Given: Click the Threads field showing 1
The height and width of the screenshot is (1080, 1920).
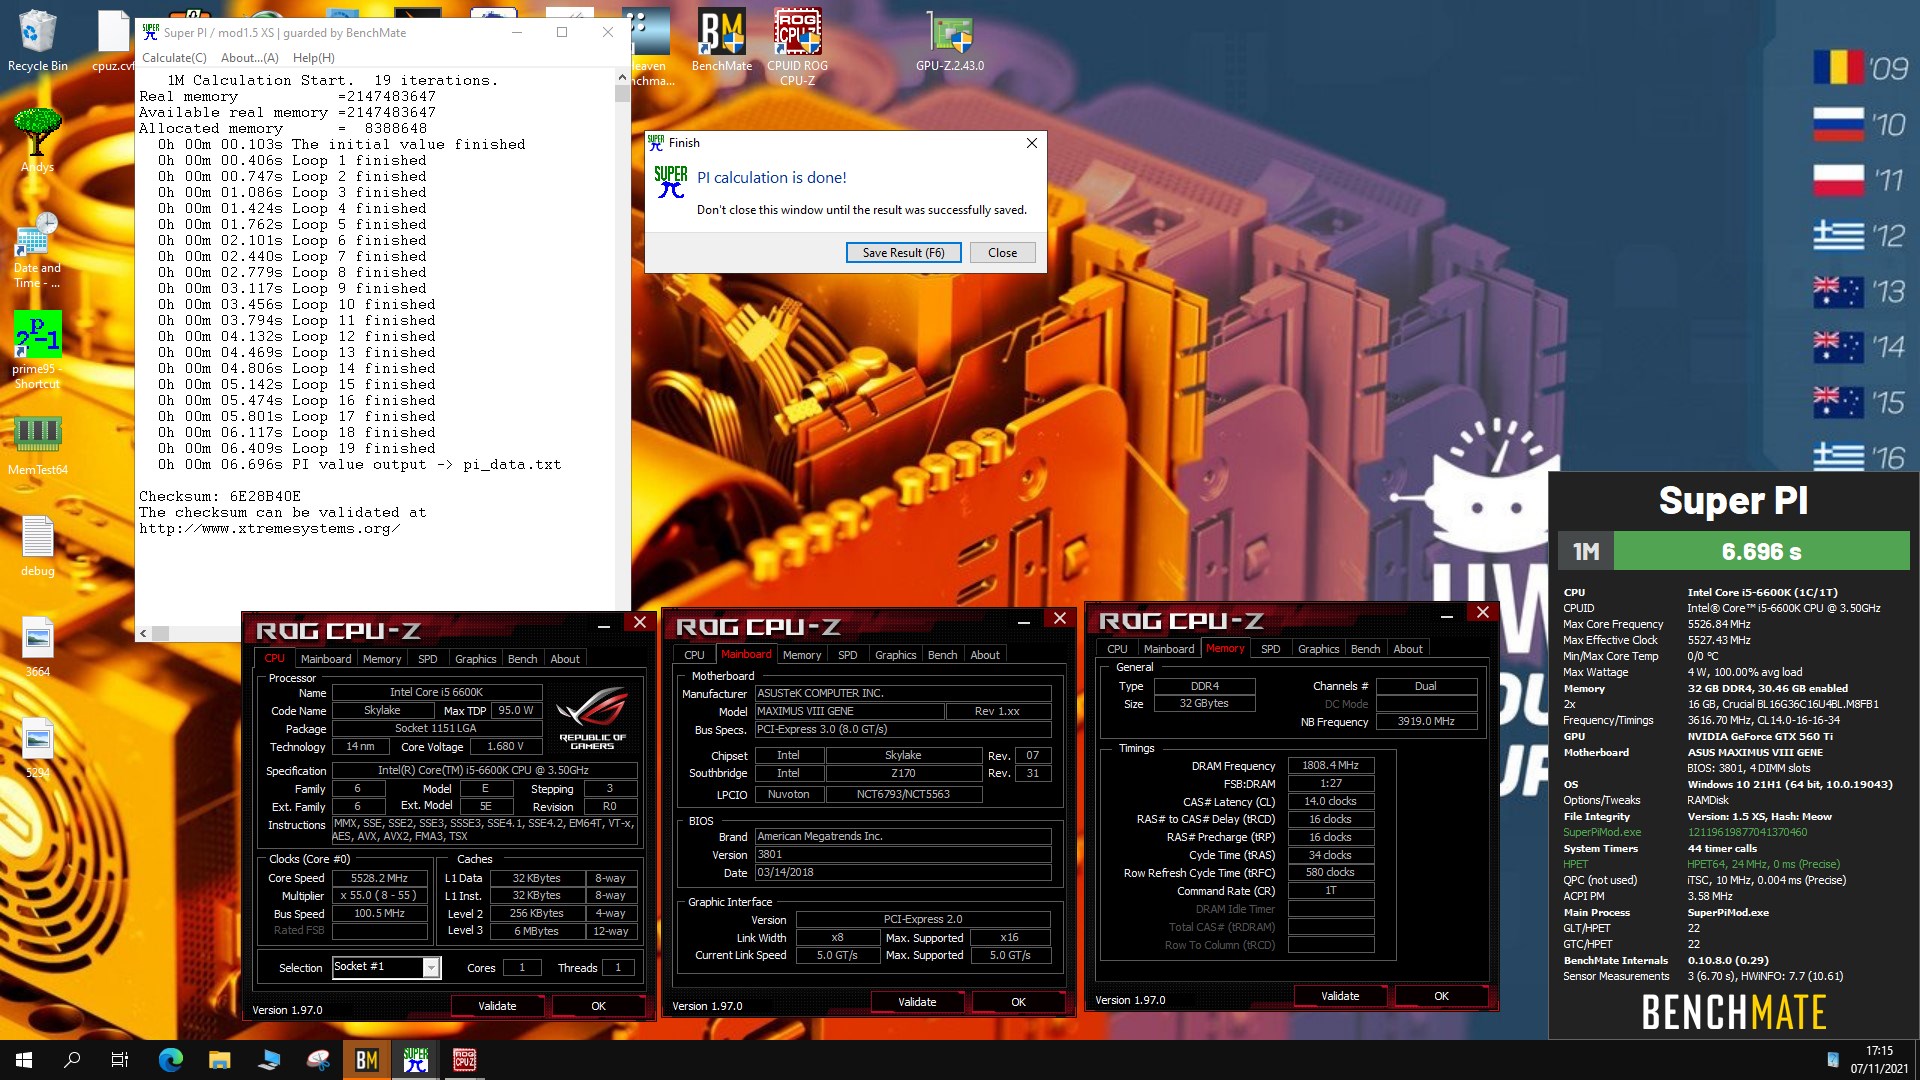Looking at the screenshot, I should point(618,967).
